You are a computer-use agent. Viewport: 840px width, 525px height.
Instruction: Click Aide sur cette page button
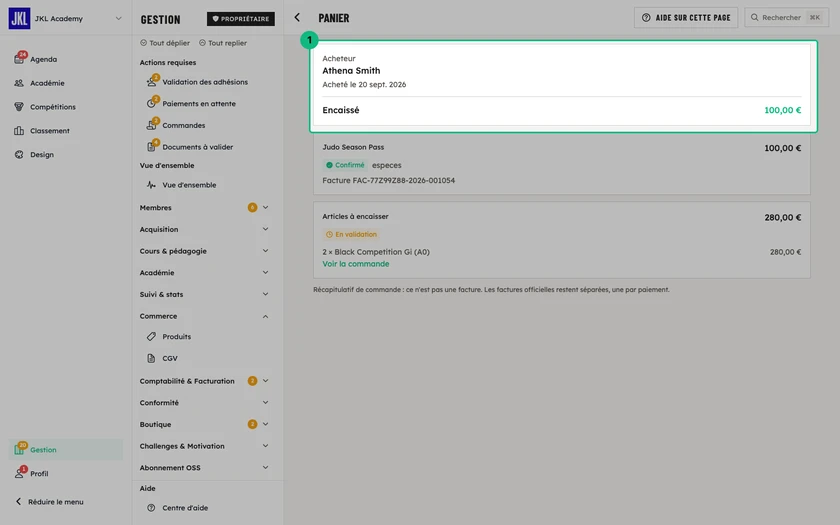tap(686, 18)
